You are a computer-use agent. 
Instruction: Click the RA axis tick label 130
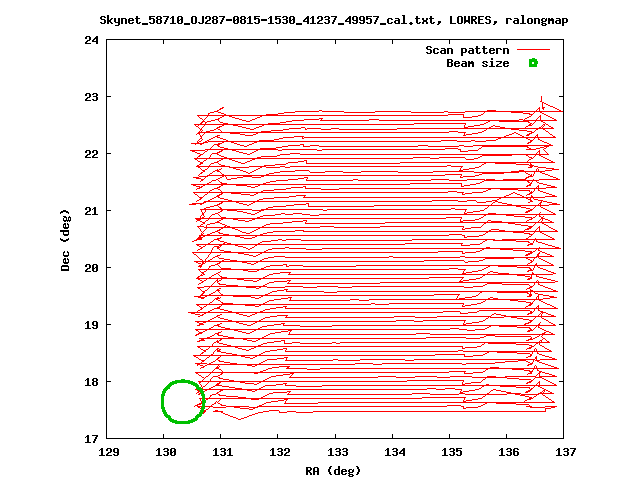pos(166,452)
